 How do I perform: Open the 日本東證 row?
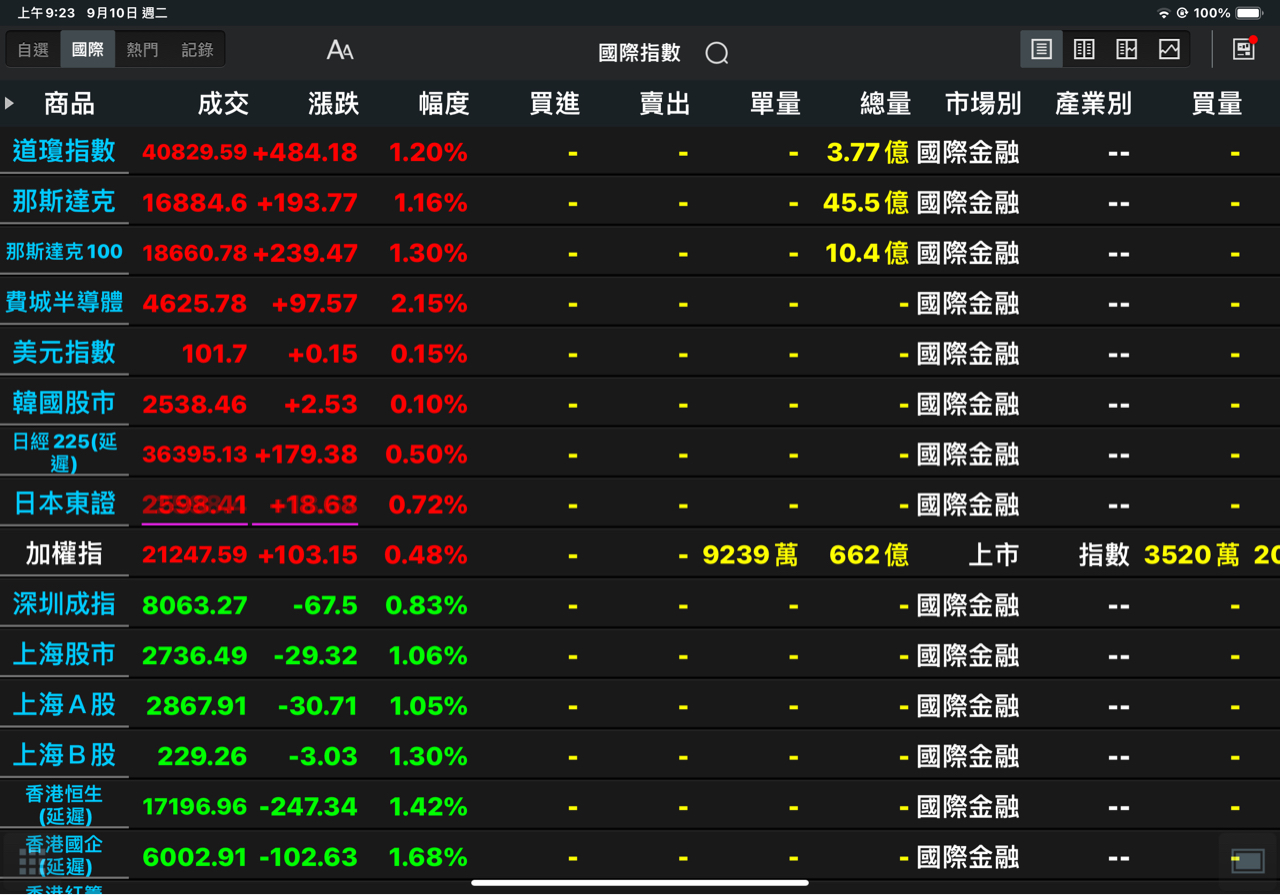(x=64, y=504)
